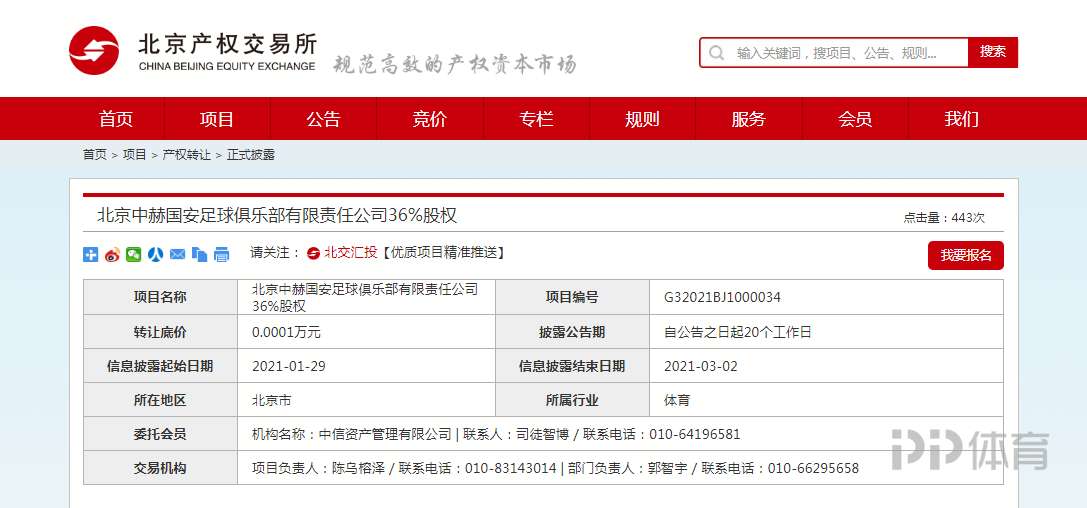Share to Sina Weibo icon
This screenshot has width=1087, height=508.
click(x=112, y=254)
